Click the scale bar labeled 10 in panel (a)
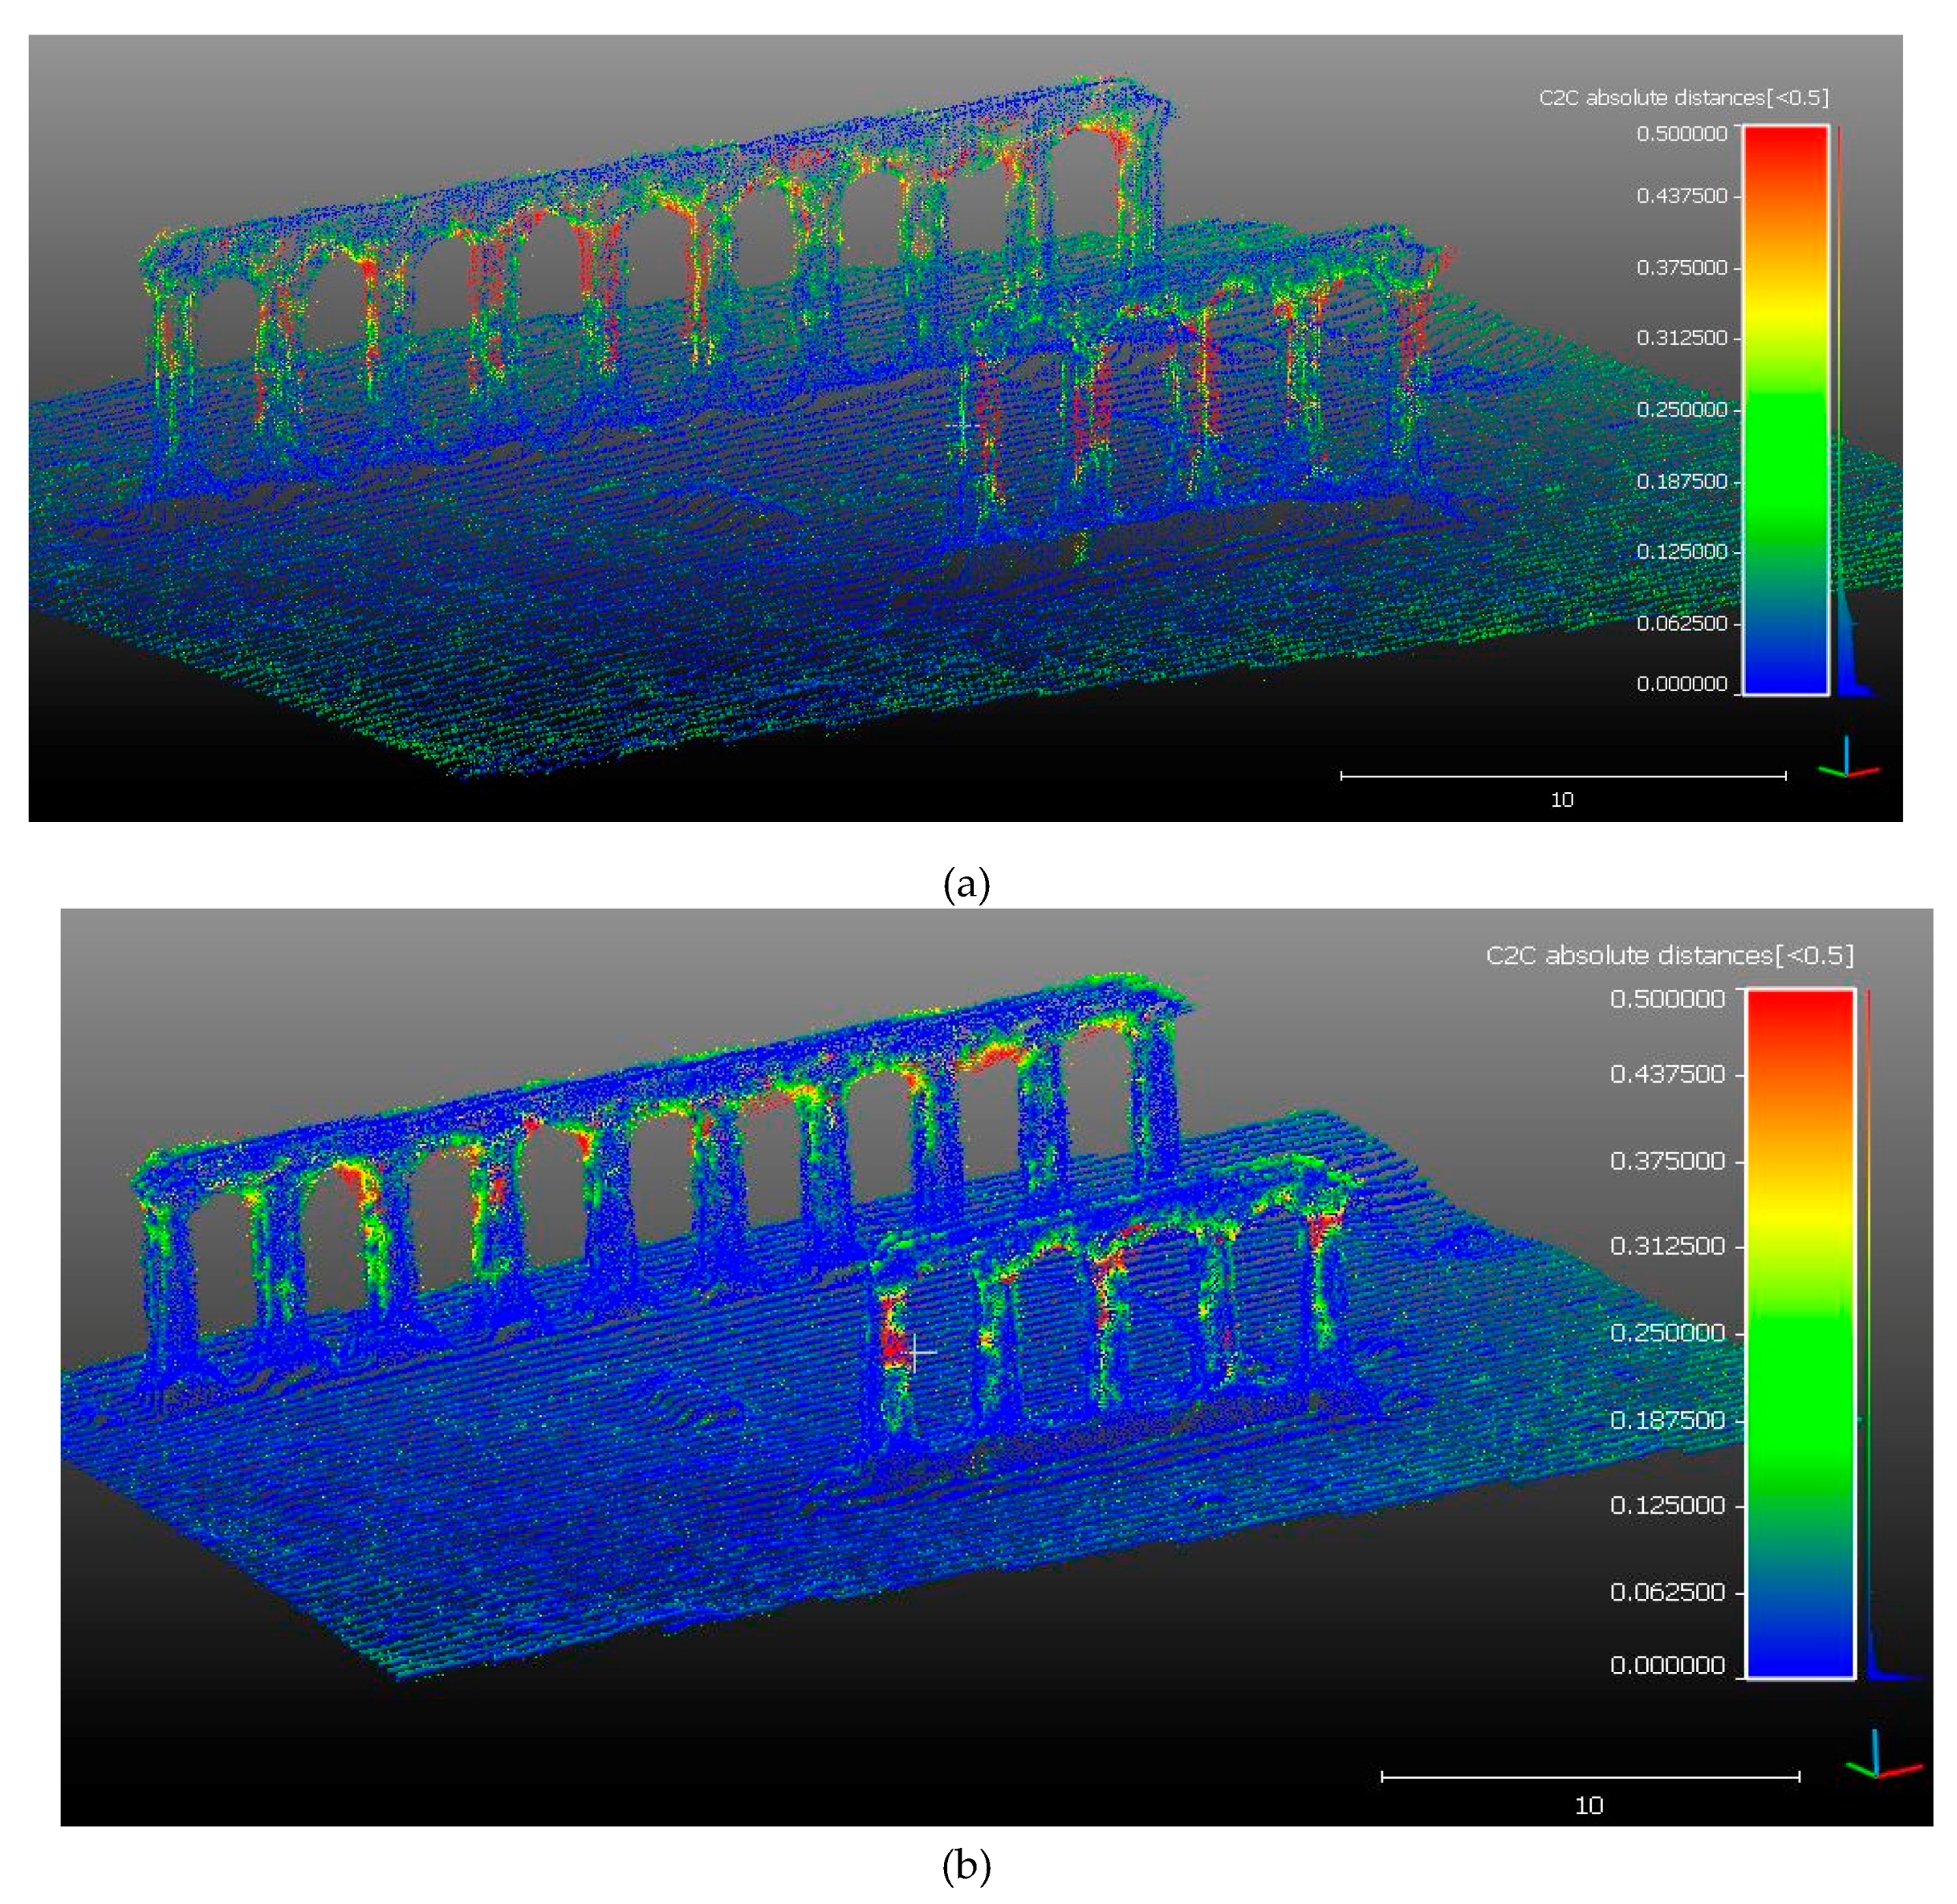Image resolution: width=1957 pixels, height=1904 pixels. click(1562, 775)
